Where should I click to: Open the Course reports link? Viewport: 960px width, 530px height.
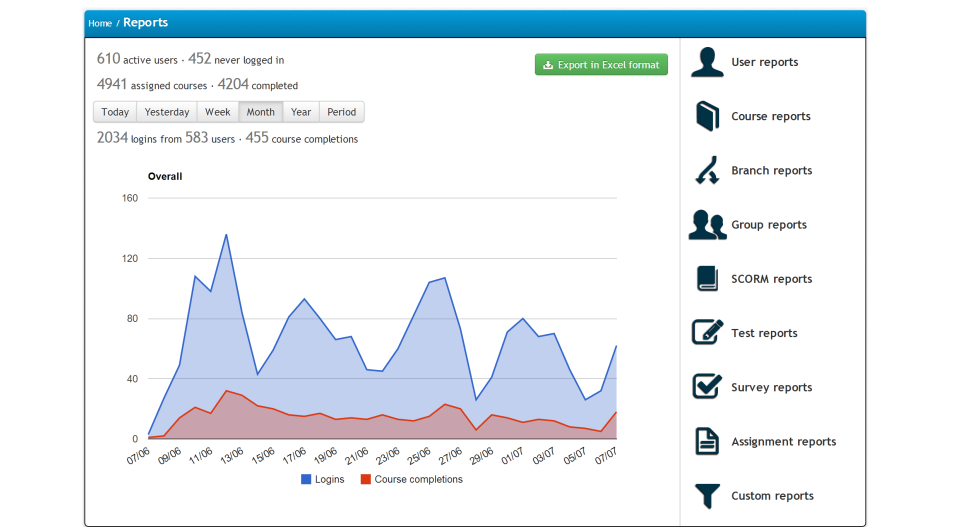(x=771, y=116)
